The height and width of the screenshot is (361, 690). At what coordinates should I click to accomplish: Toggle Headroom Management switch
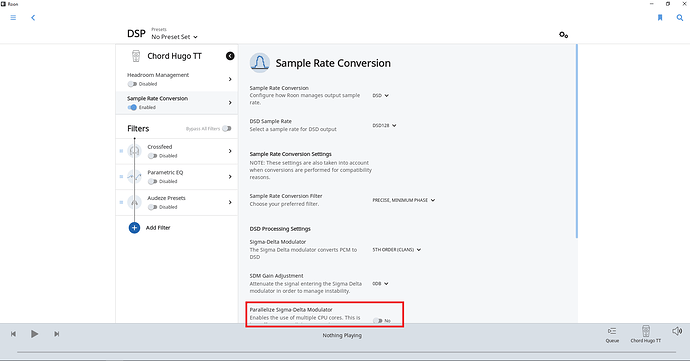tap(132, 84)
